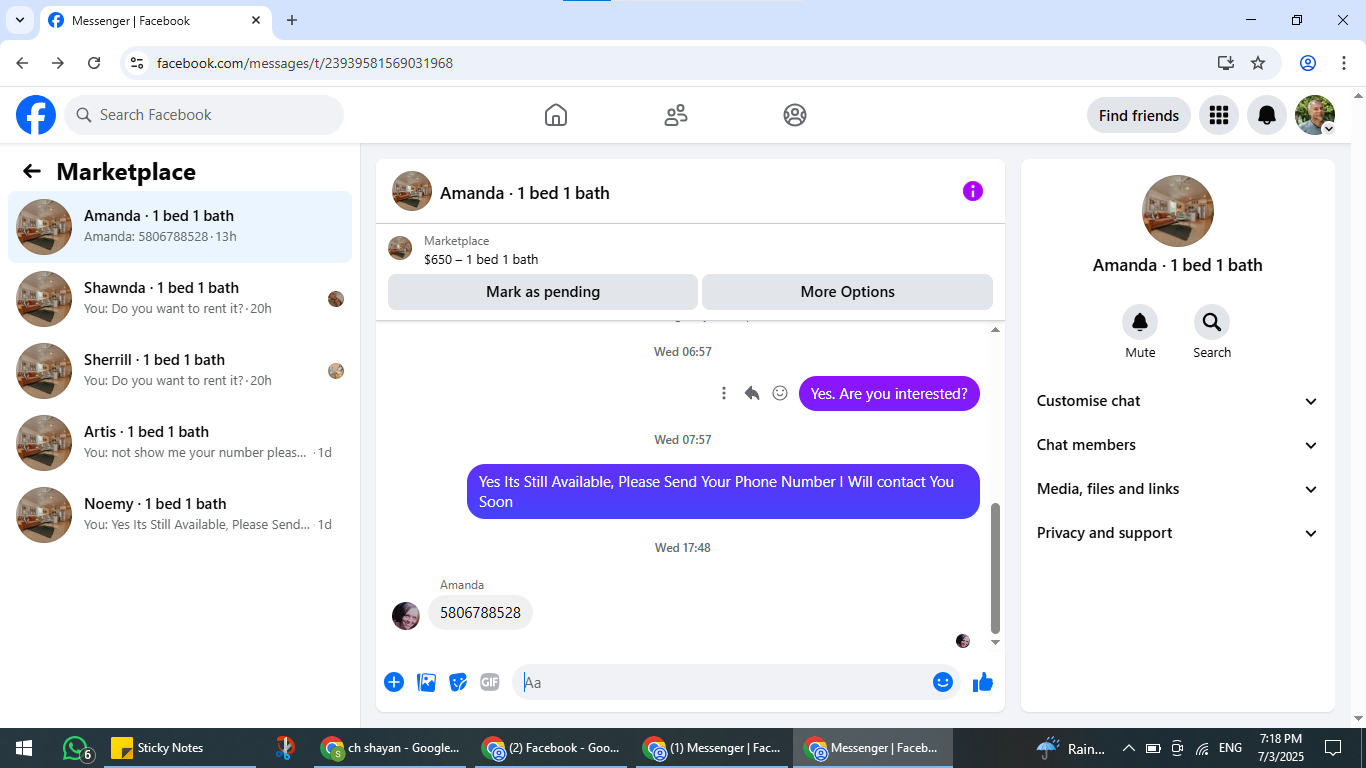This screenshot has width=1366, height=768.
Task: Open Amanda 1 bed 1 bath conversation
Action: click(x=180, y=227)
